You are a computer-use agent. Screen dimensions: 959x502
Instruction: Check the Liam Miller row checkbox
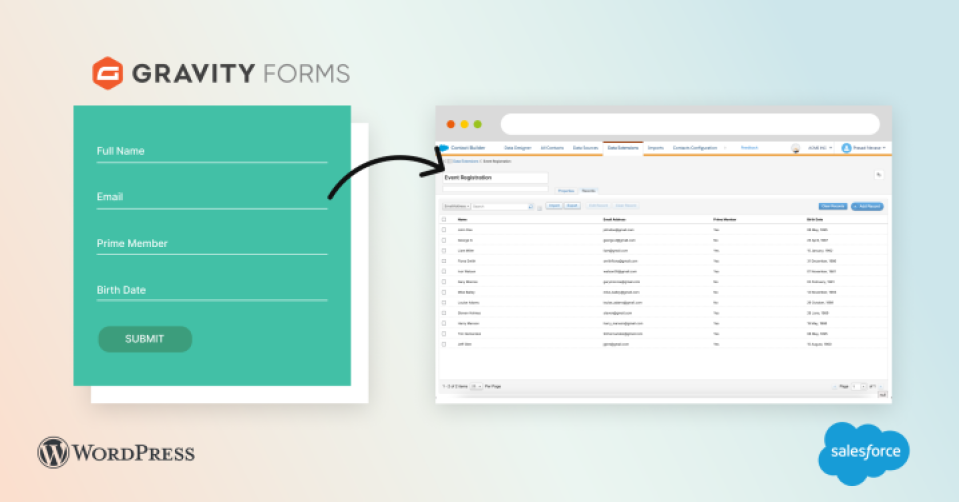pos(444,251)
